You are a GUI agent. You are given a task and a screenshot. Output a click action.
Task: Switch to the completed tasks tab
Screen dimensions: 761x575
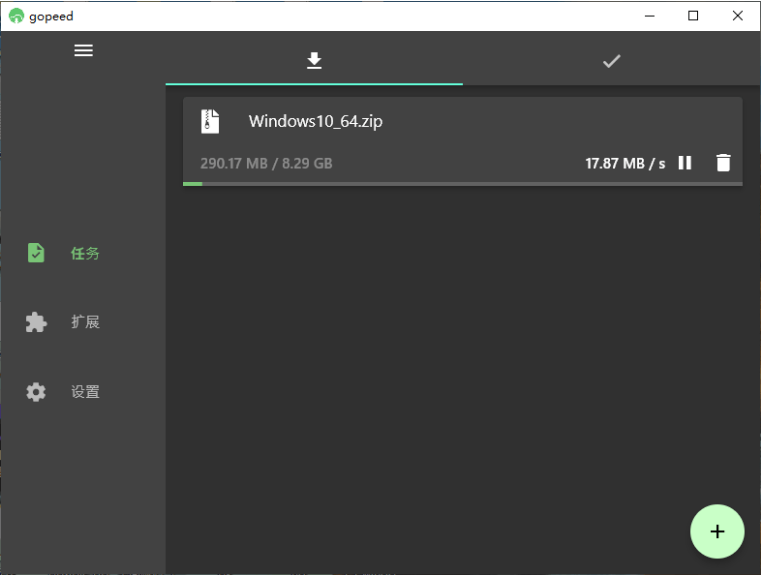612,61
